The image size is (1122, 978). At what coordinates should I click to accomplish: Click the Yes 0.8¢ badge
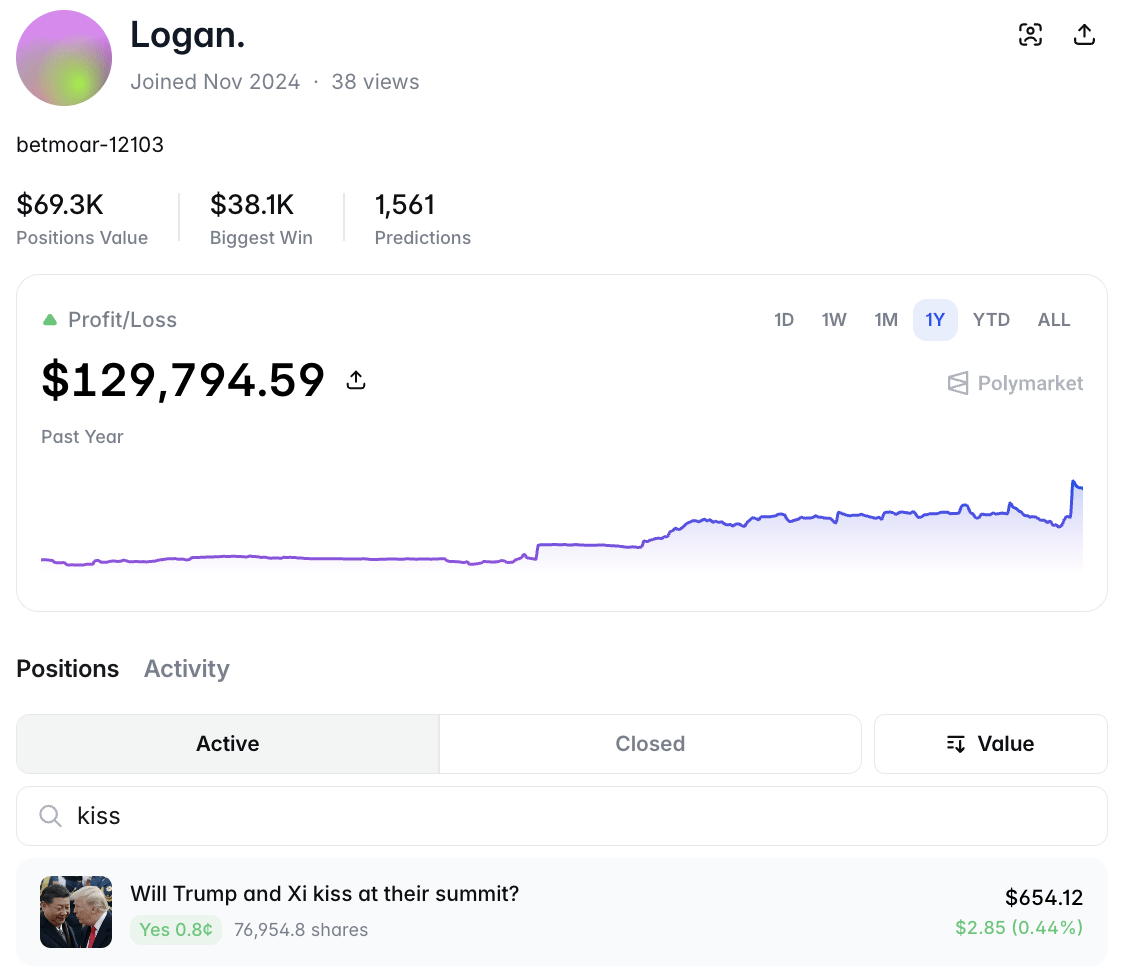pyautogui.click(x=176, y=929)
